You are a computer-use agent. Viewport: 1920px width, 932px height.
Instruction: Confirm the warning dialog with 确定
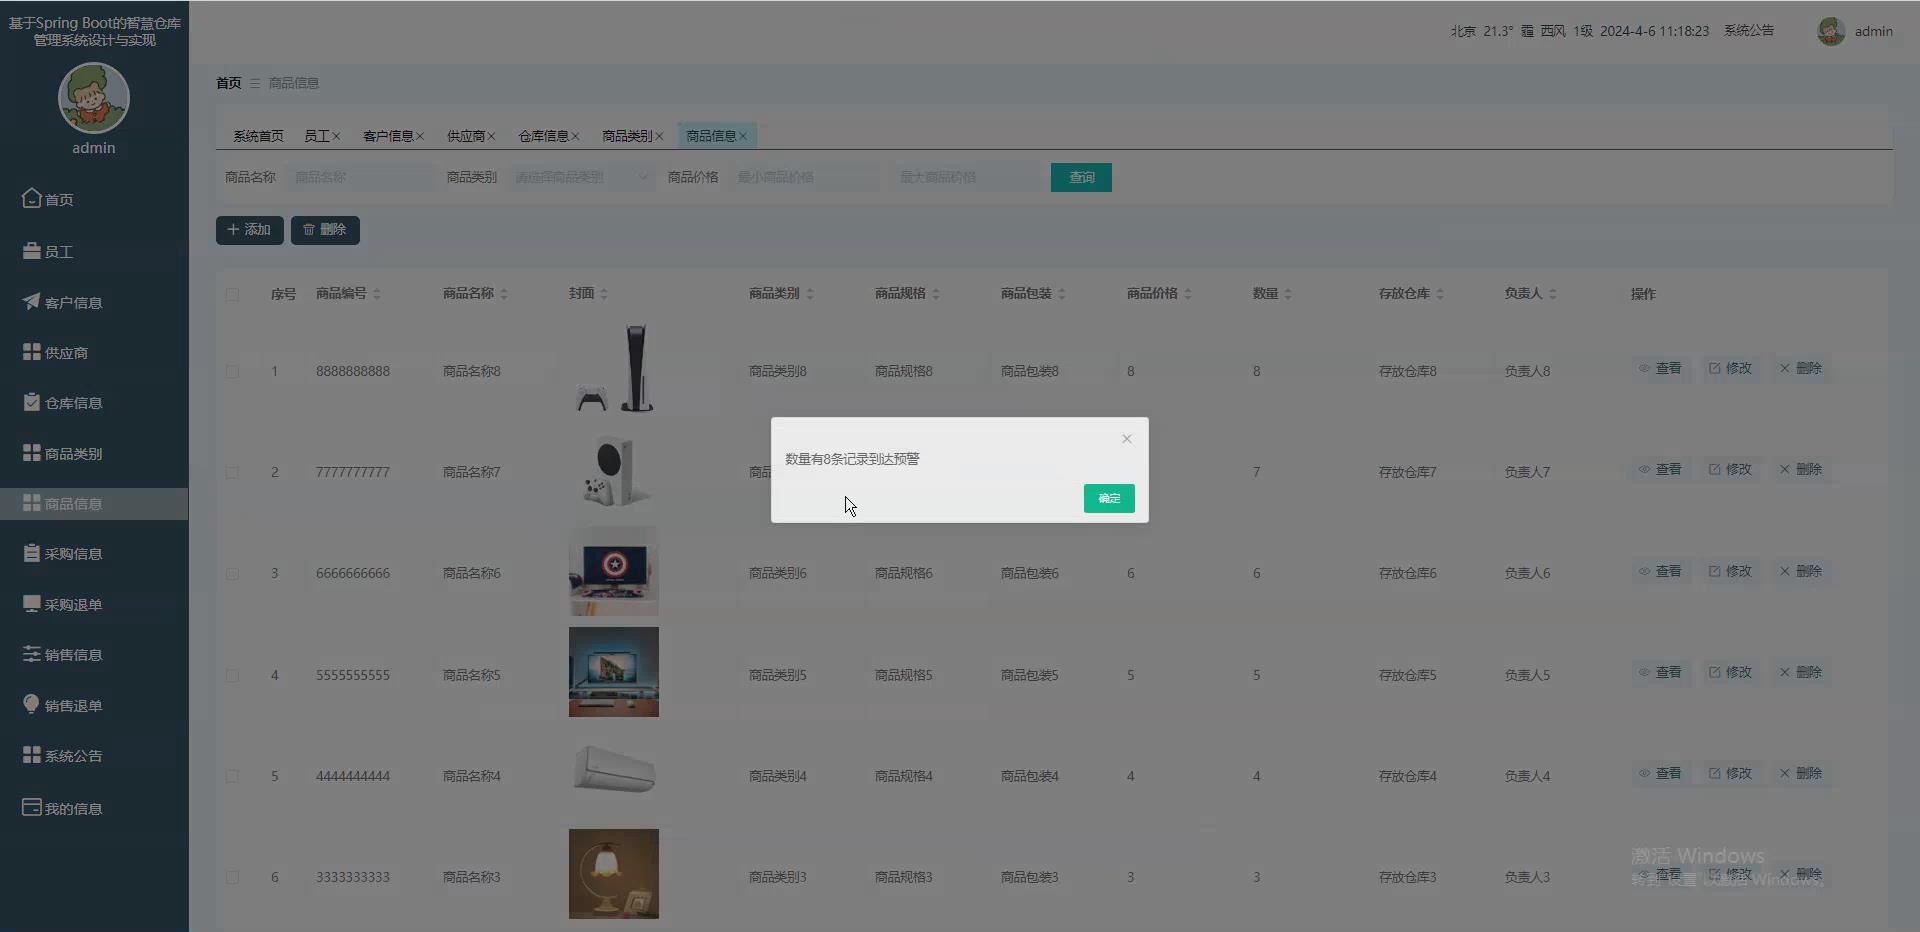click(1108, 498)
